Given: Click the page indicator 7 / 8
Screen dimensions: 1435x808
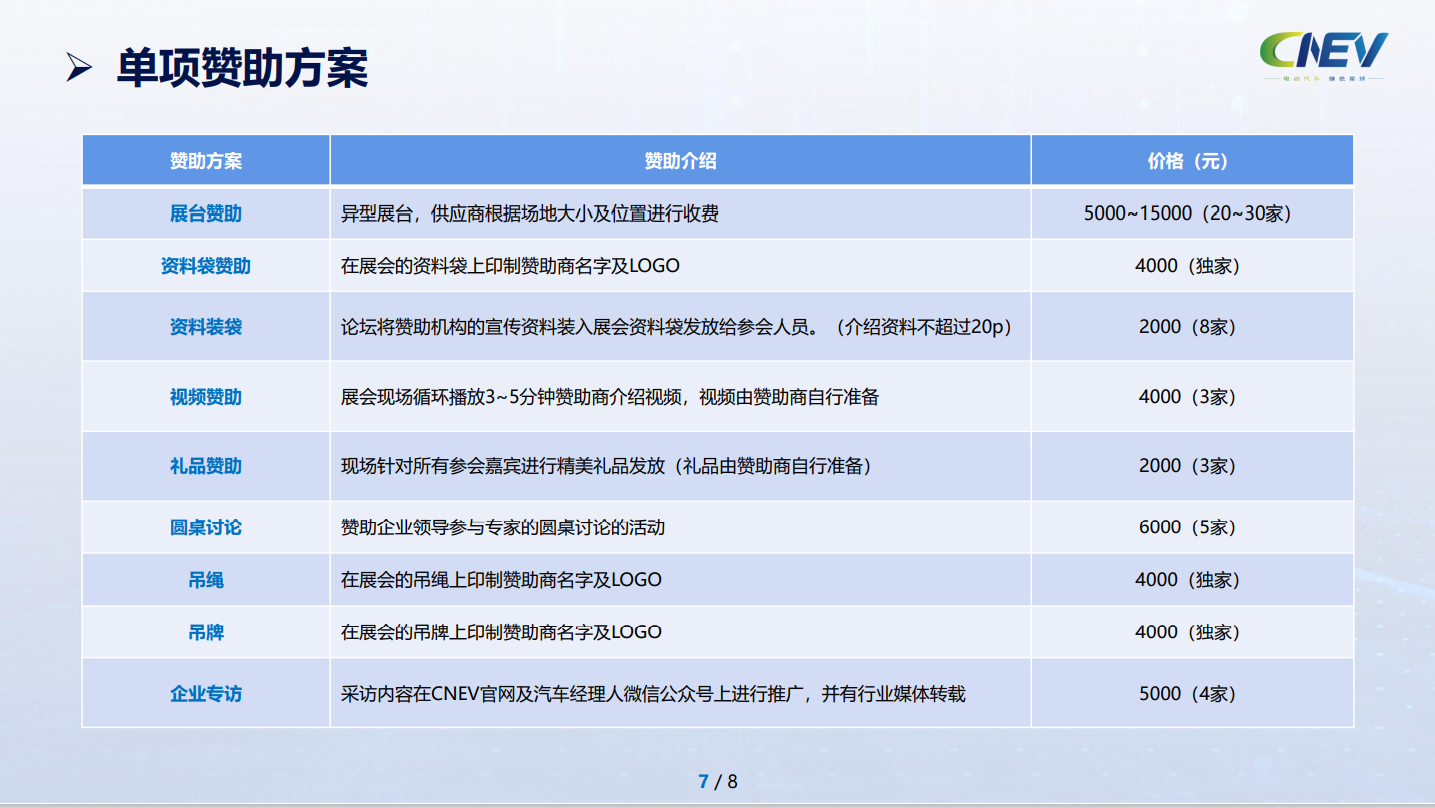Looking at the screenshot, I should coord(717,781).
